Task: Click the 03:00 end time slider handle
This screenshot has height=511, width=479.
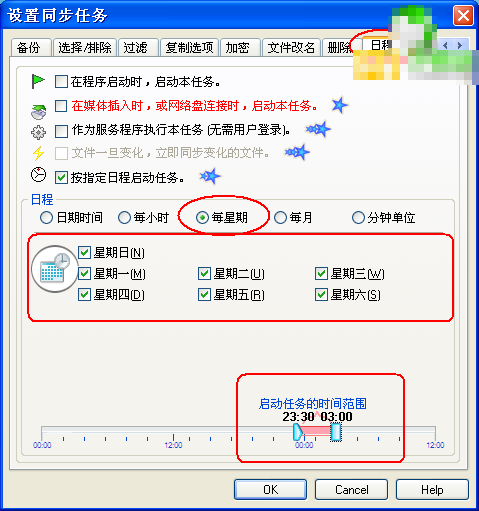Action: click(x=336, y=432)
